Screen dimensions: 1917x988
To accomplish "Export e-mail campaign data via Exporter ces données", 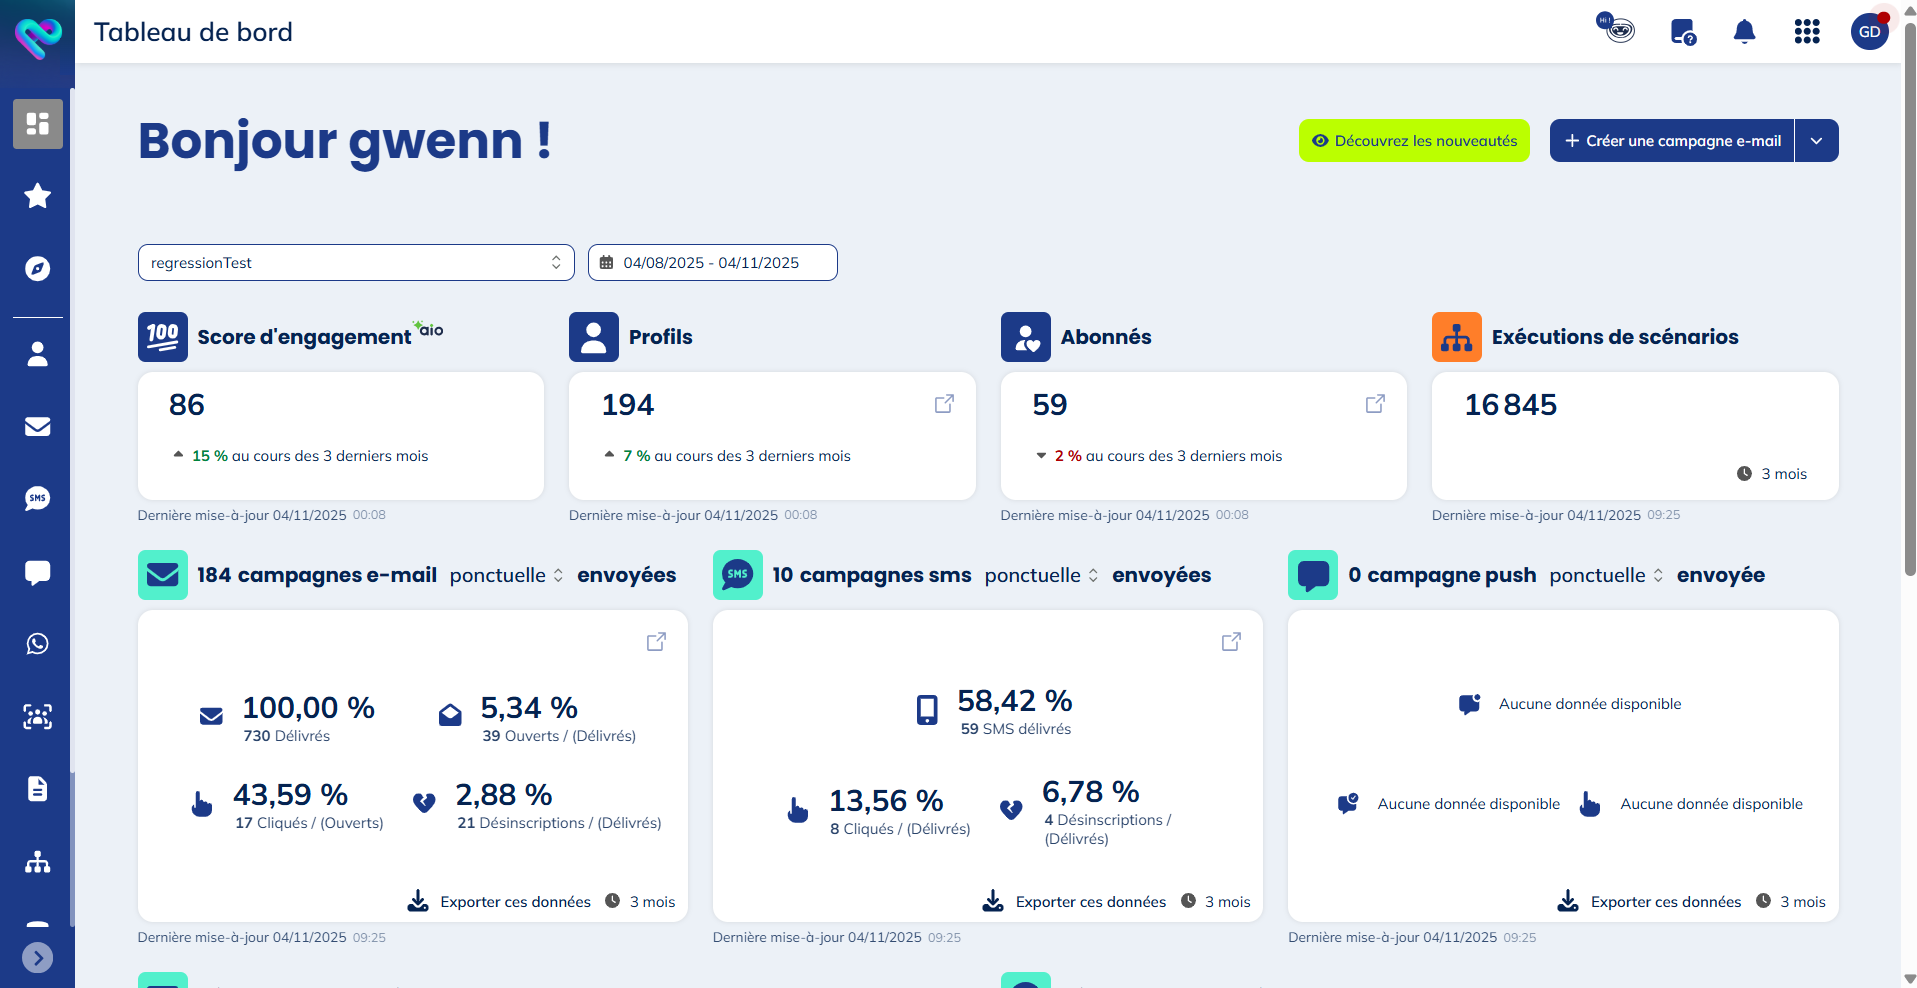I will click(x=500, y=902).
